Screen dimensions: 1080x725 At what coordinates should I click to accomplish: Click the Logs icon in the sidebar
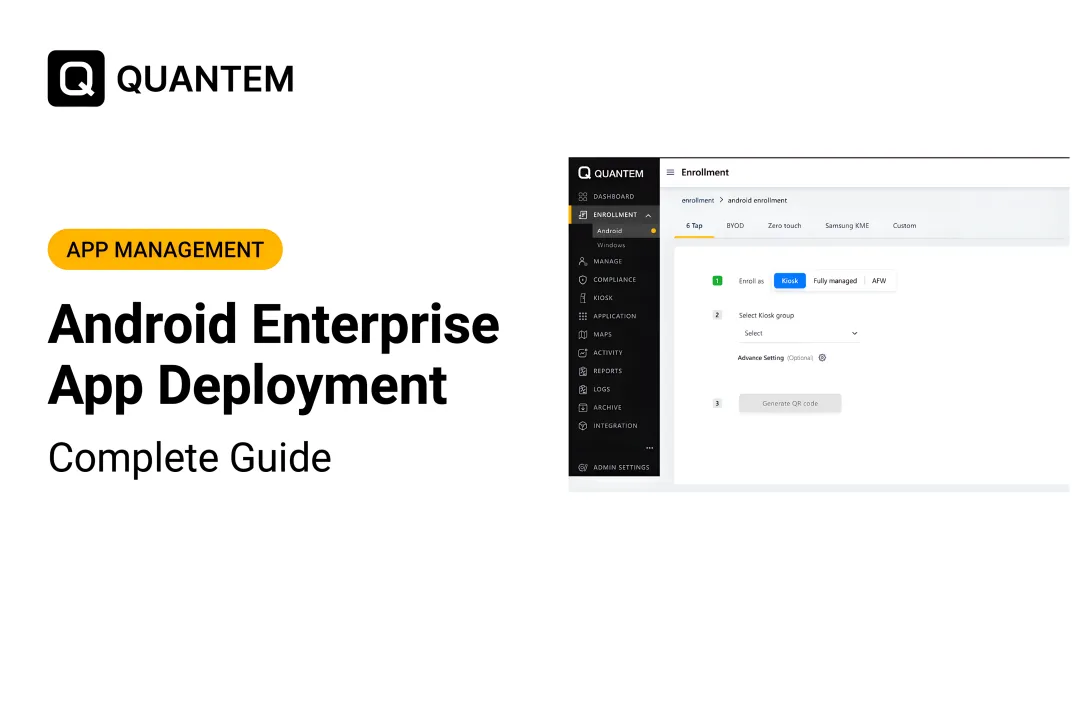[583, 389]
